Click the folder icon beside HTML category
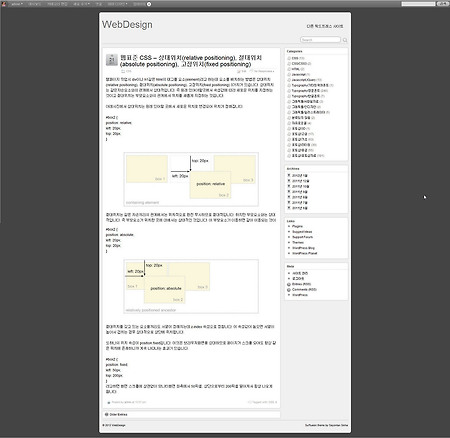450x438 pixels. (x=289, y=69)
